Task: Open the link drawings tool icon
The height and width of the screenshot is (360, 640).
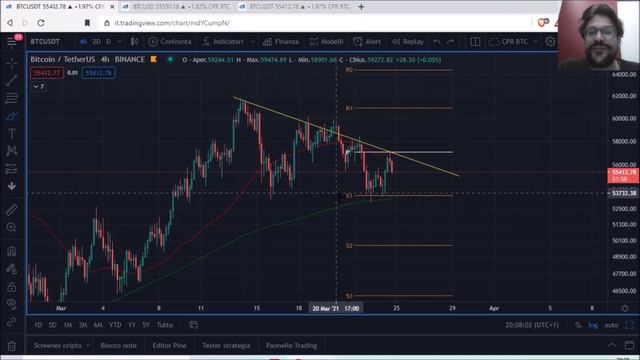Action: tap(11, 322)
